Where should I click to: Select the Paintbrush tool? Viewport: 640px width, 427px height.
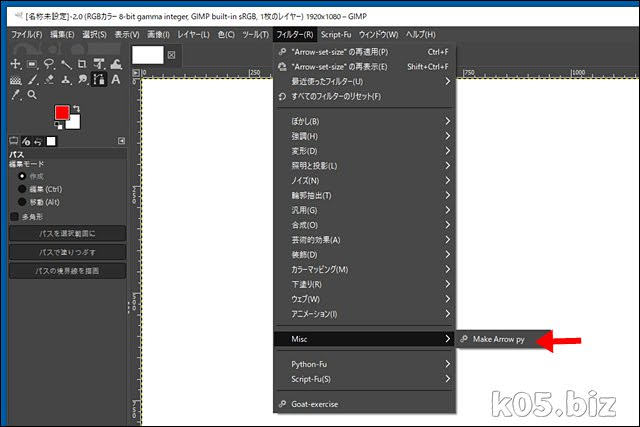click(32, 80)
